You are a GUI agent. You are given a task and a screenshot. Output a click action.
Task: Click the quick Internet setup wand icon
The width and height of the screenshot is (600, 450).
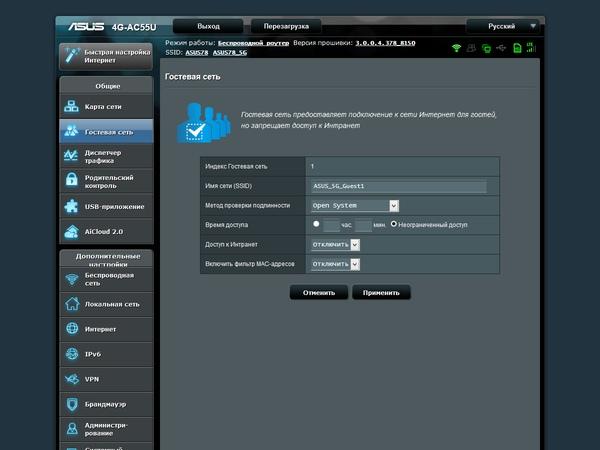point(72,56)
